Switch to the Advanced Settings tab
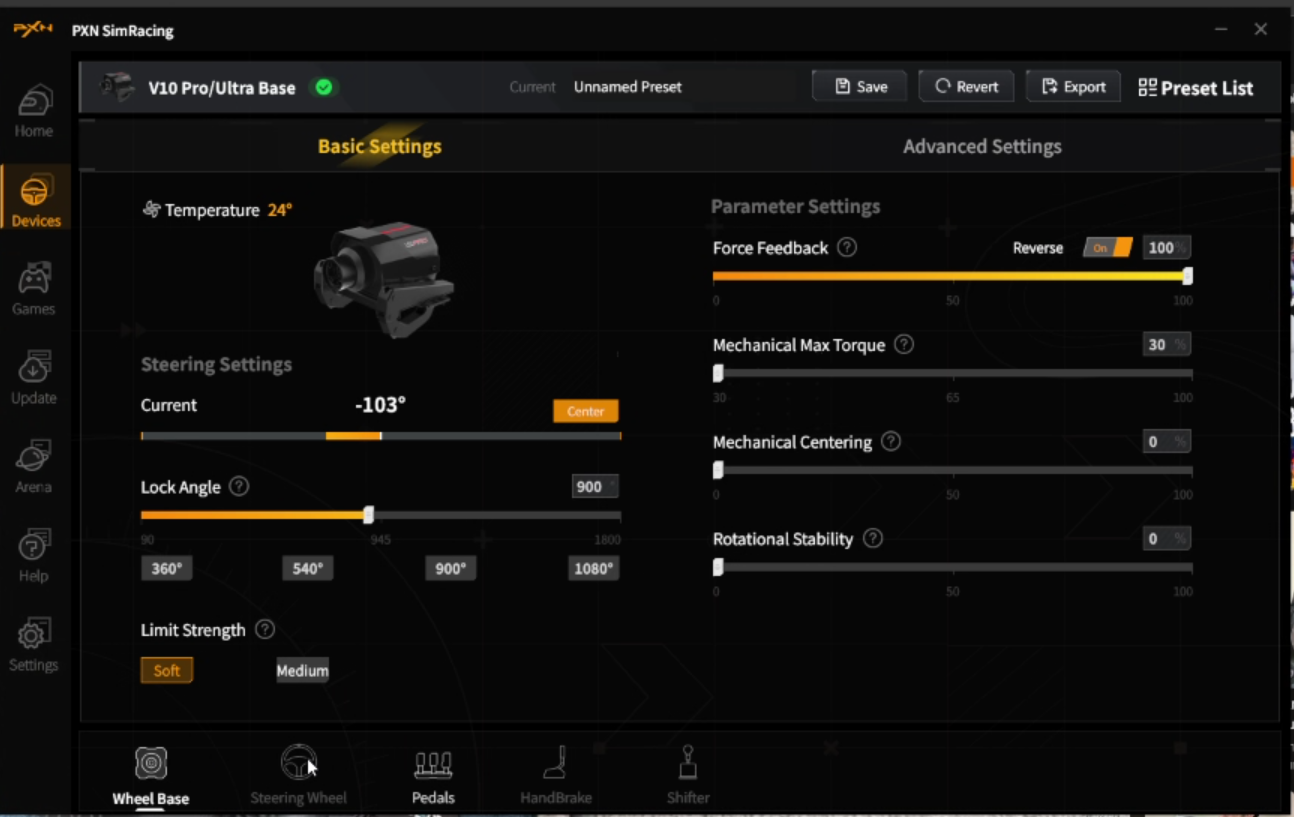The image size is (1294, 817). click(982, 146)
